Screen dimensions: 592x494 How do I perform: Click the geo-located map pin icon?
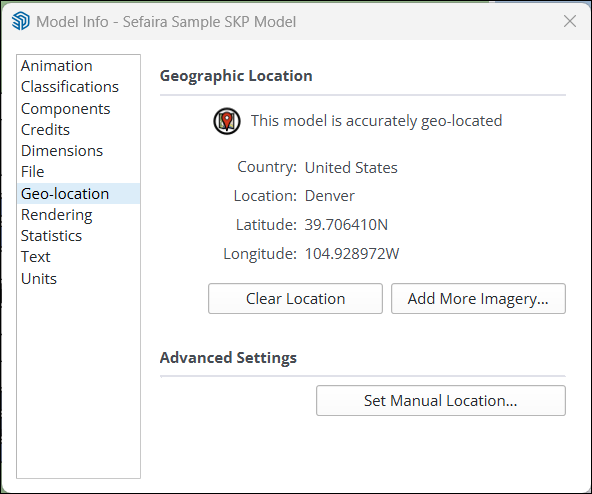click(x=227, y=121)
